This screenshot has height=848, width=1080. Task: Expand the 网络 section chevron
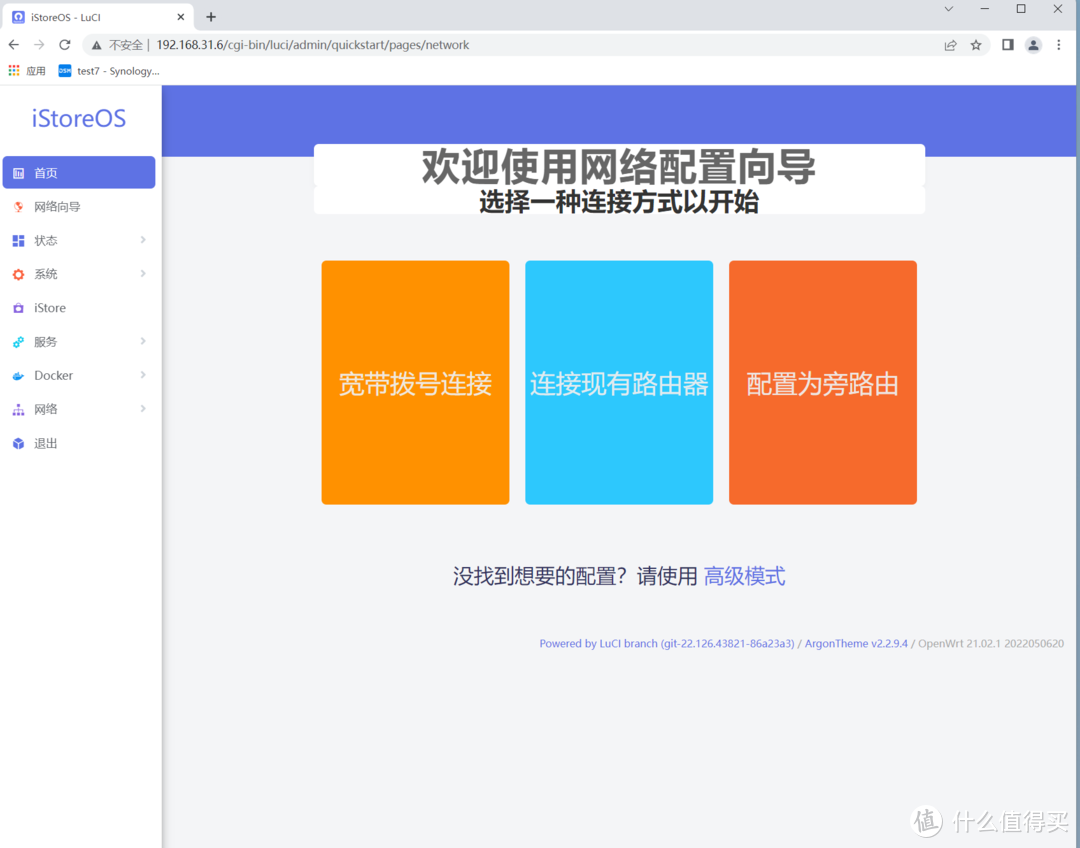pyautogui.click(x=143, y=409)
